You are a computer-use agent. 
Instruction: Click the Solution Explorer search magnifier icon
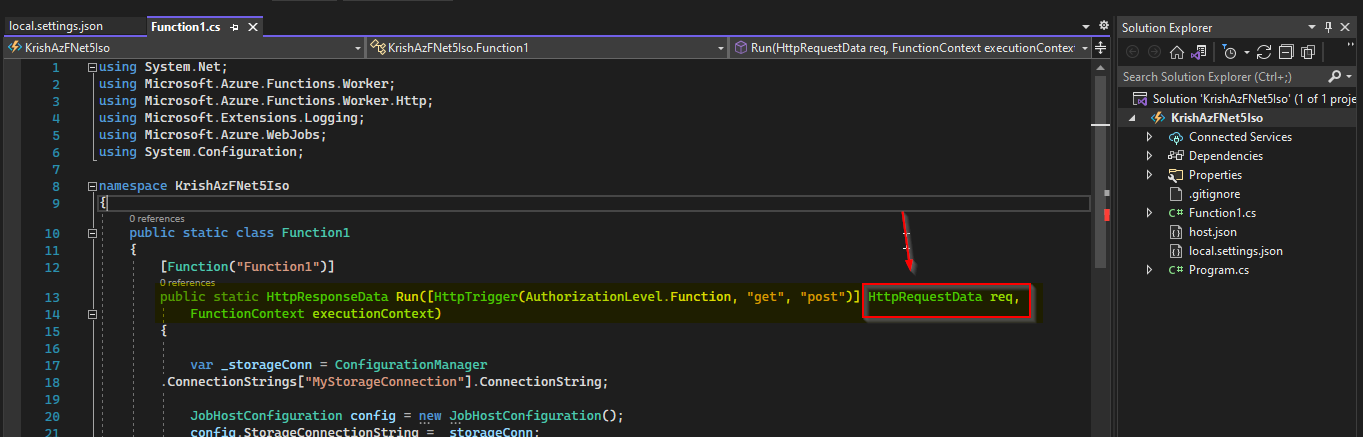tap(1335, 76)
